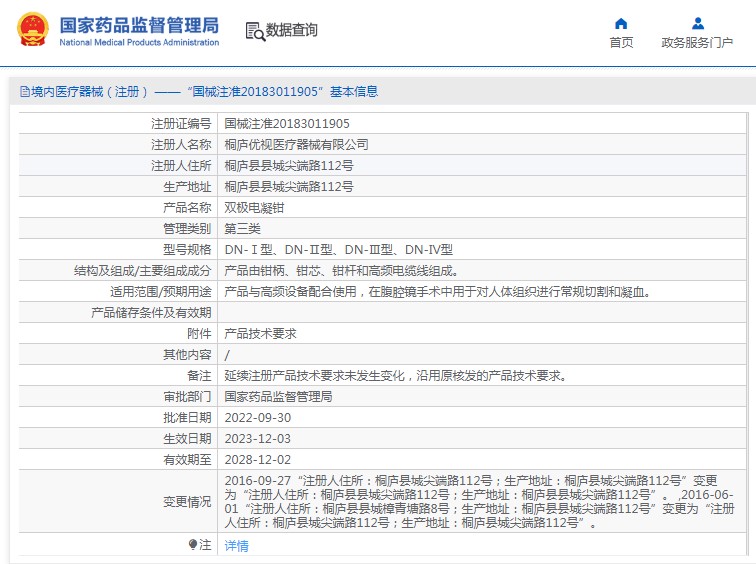The height and width of the screenshot is (564, 756).
Task: Open the 产品技术要求 attachment value
Action: point(260,334)
